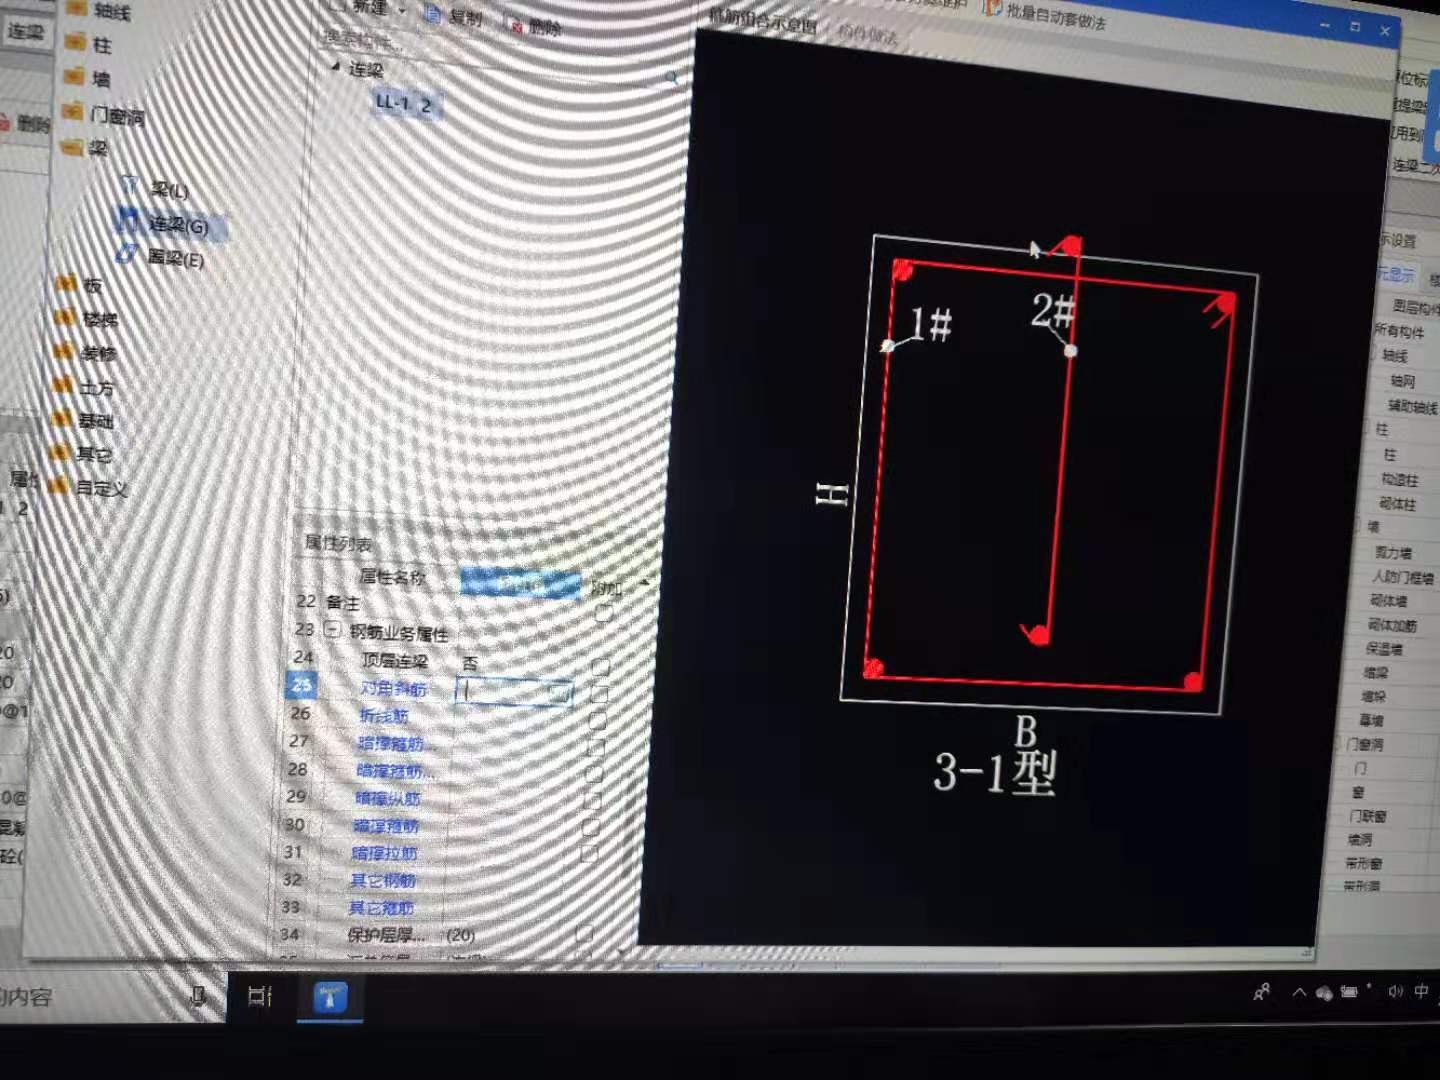Click the H height dimension label
1440x1080 pixels.
832,494
